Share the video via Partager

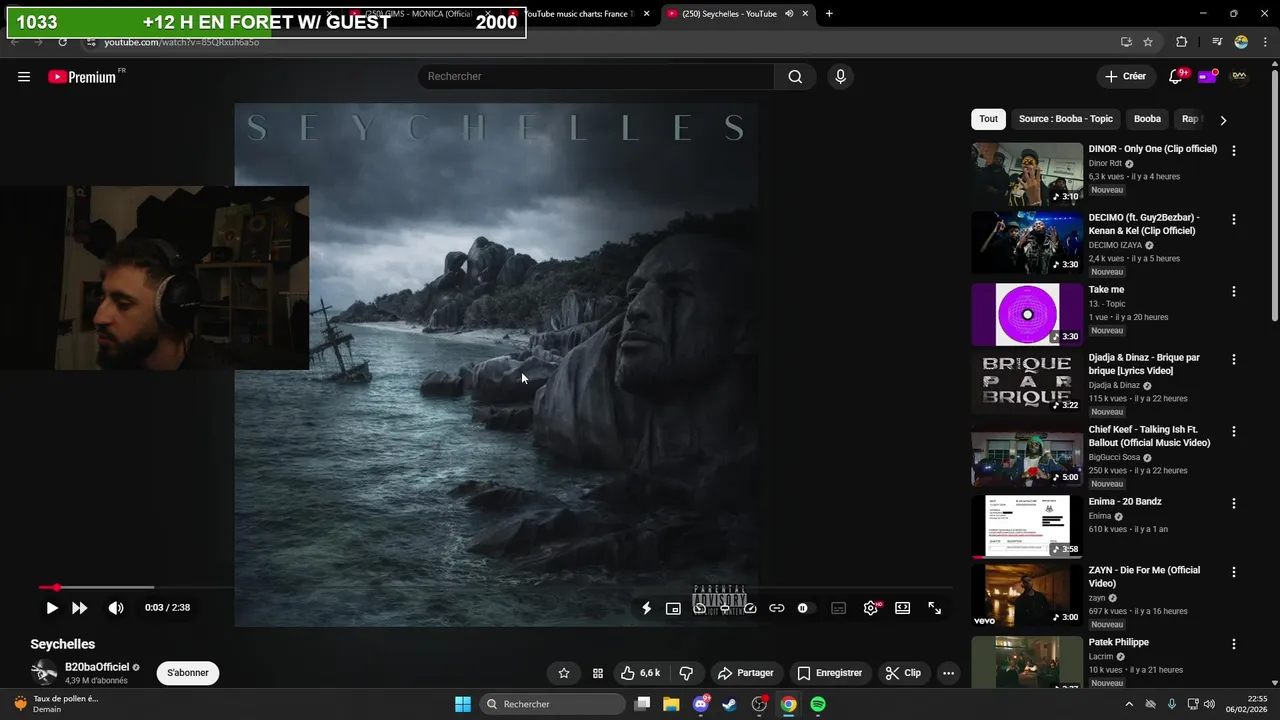(746, 673)
